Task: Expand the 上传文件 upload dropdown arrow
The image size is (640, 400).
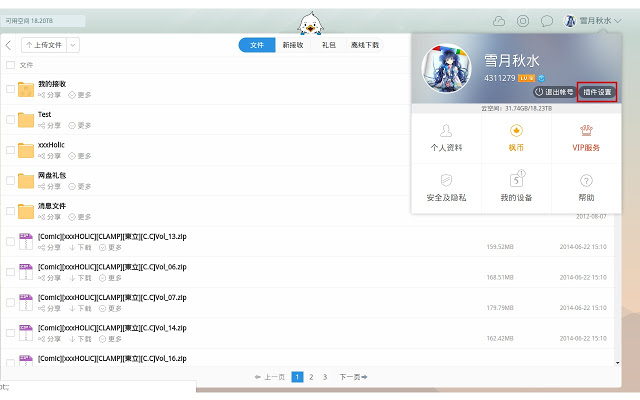Action: click(73, 45)
